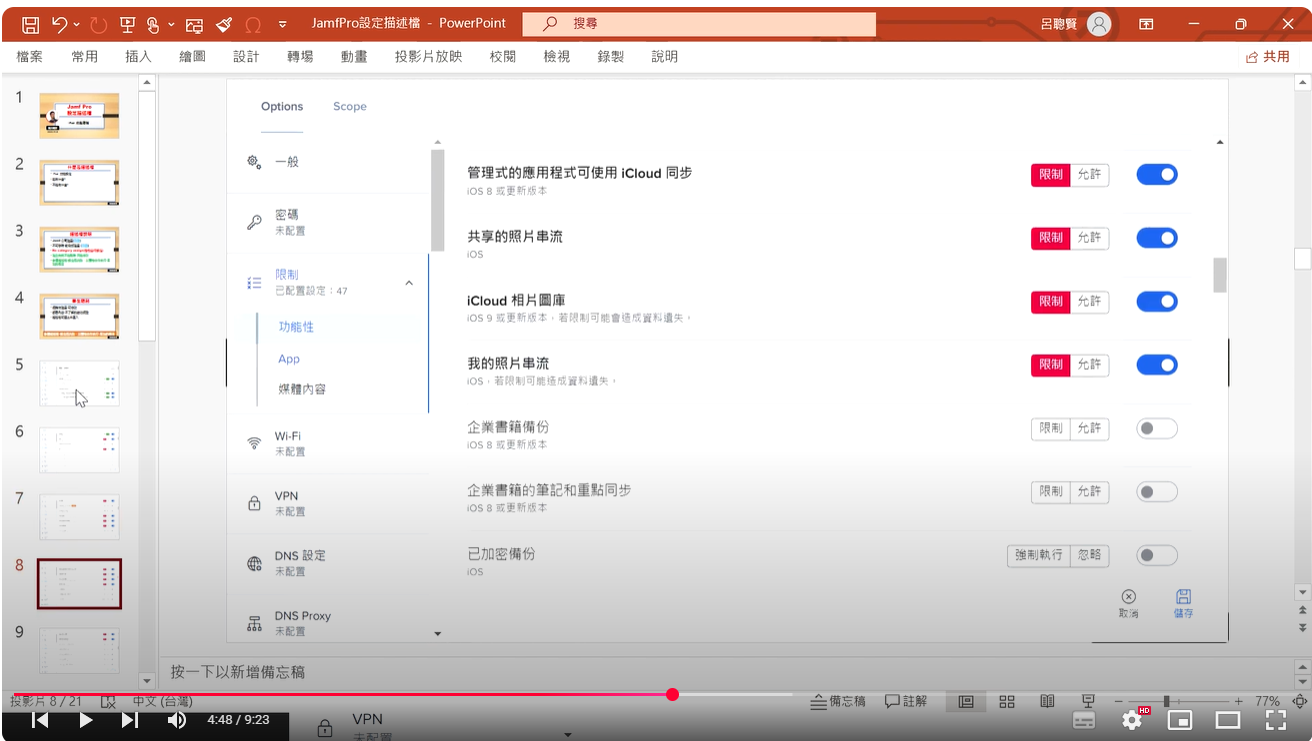This screenshot has height=741, width=1312.
Task: Collapse the 限制 section chevron
Action: click(x=408, y=283)
